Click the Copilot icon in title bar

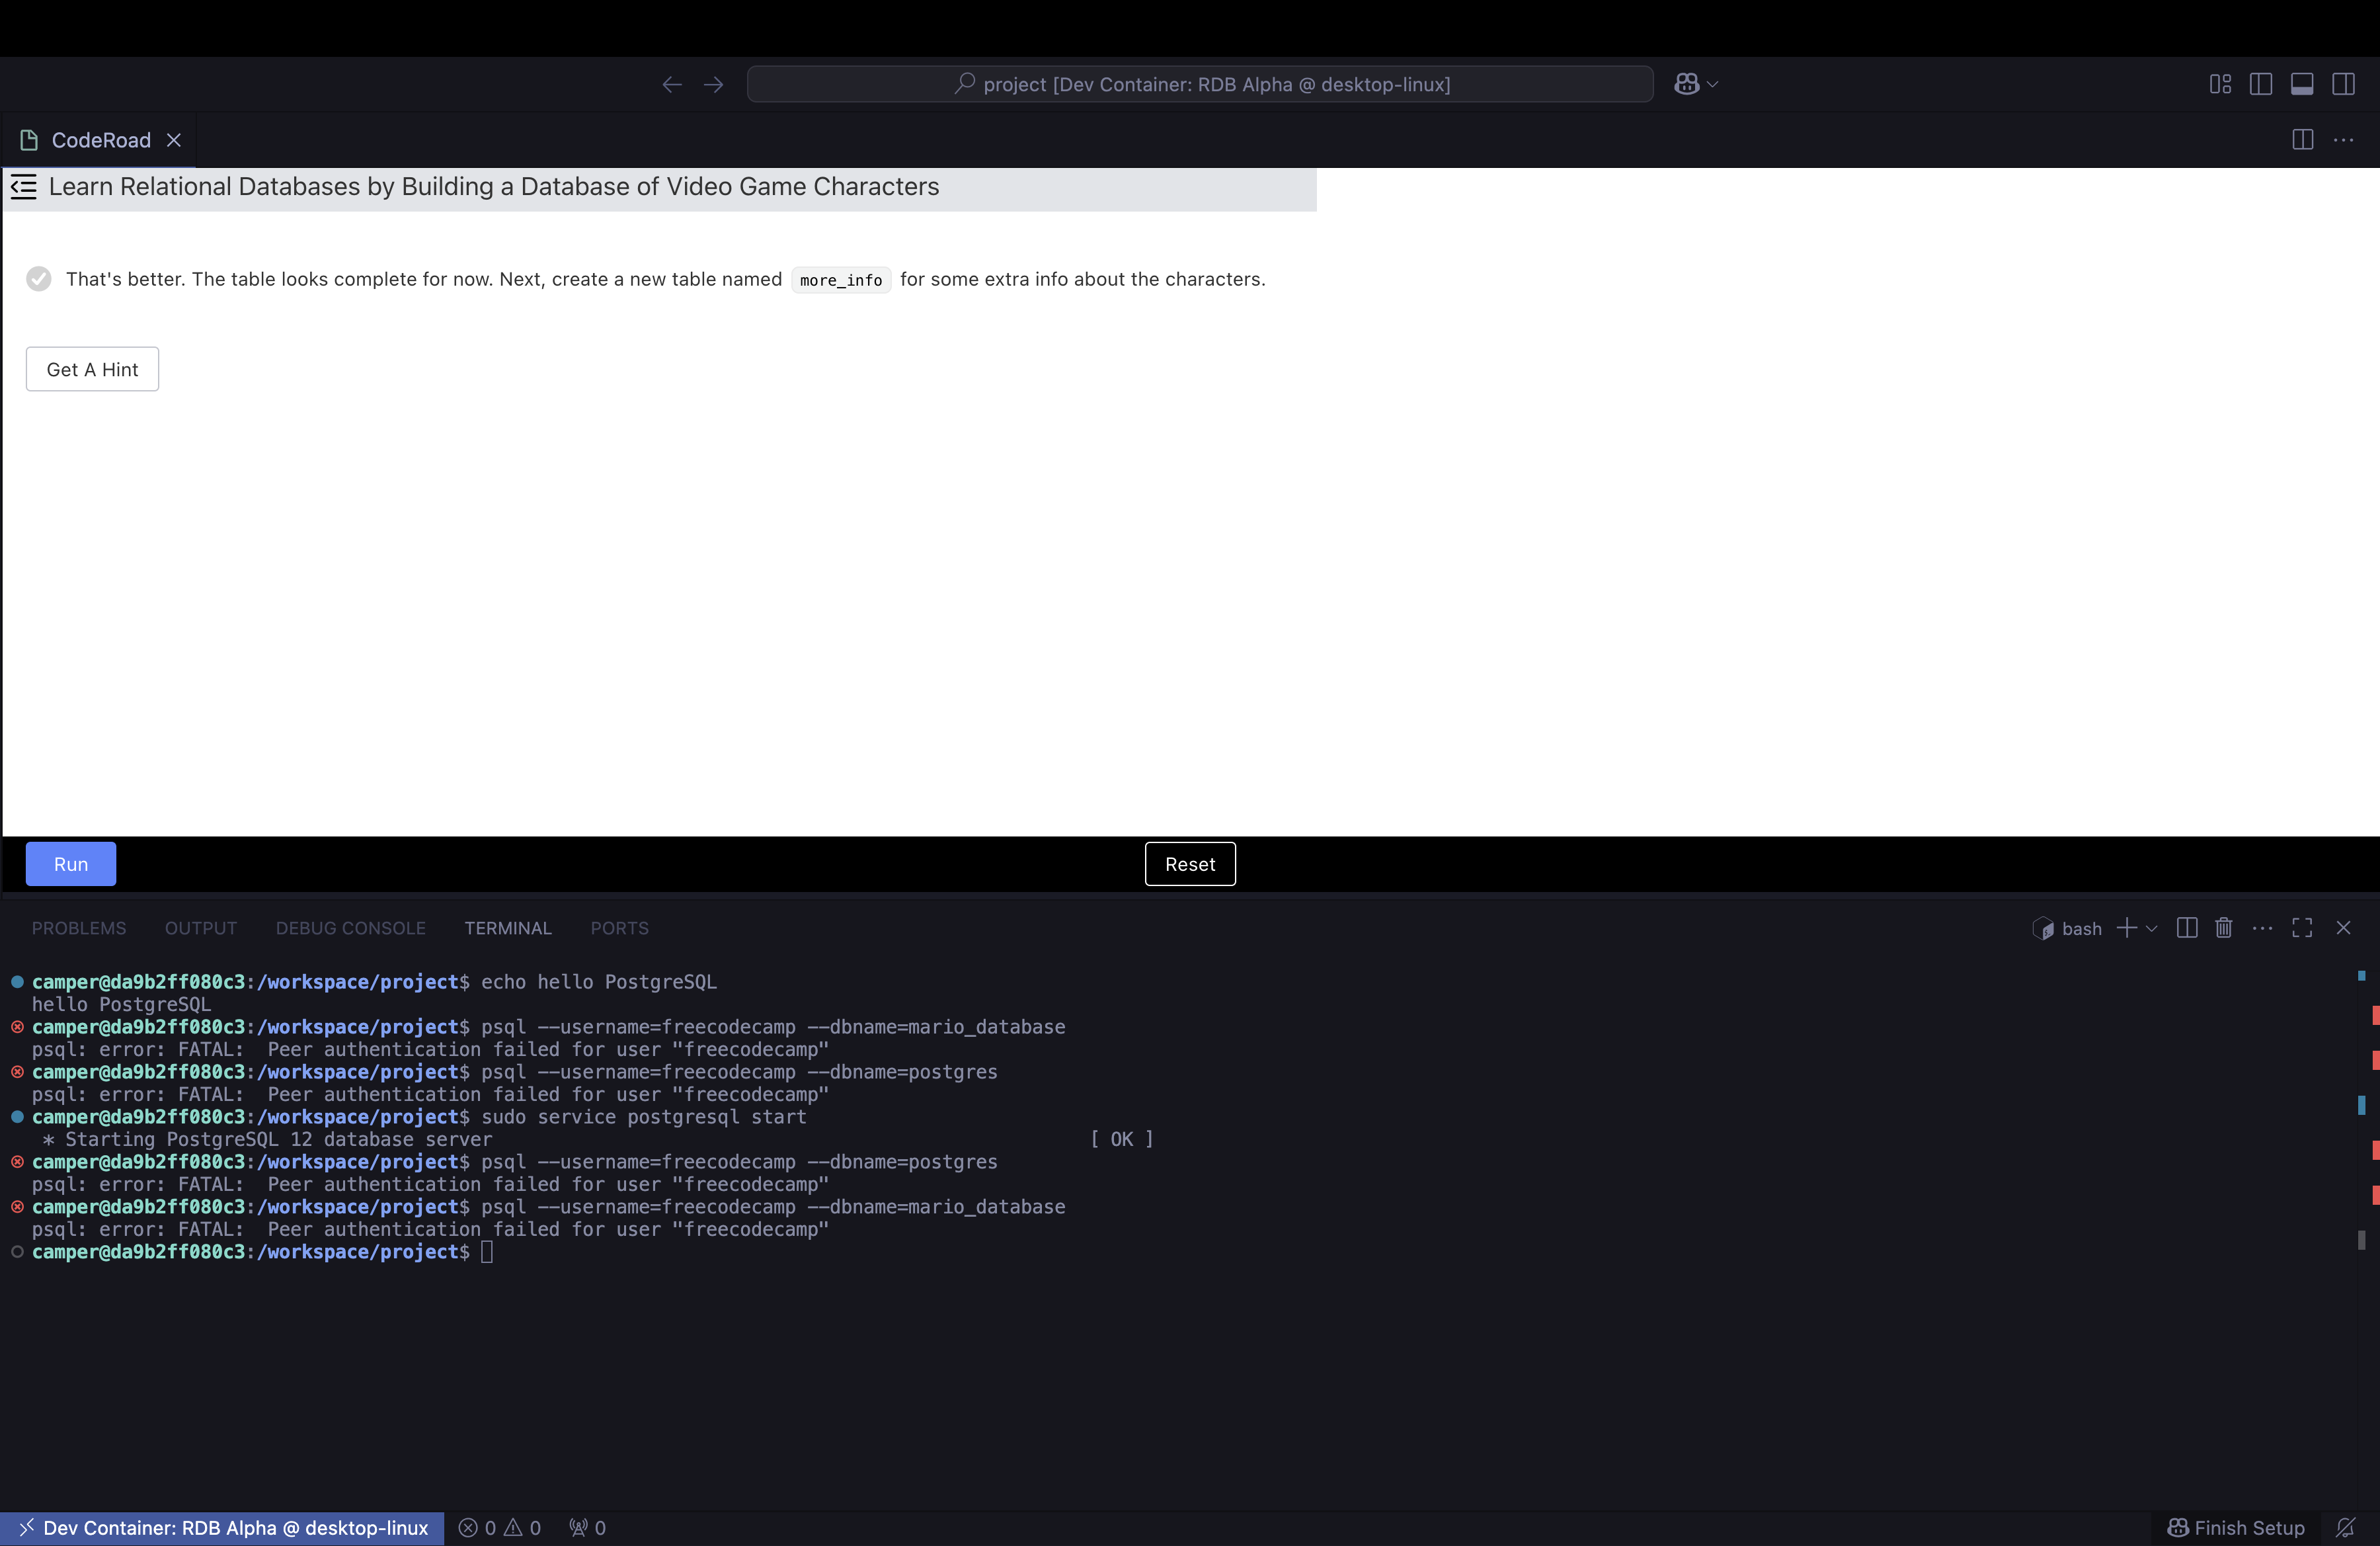(x=1687, y=84)
